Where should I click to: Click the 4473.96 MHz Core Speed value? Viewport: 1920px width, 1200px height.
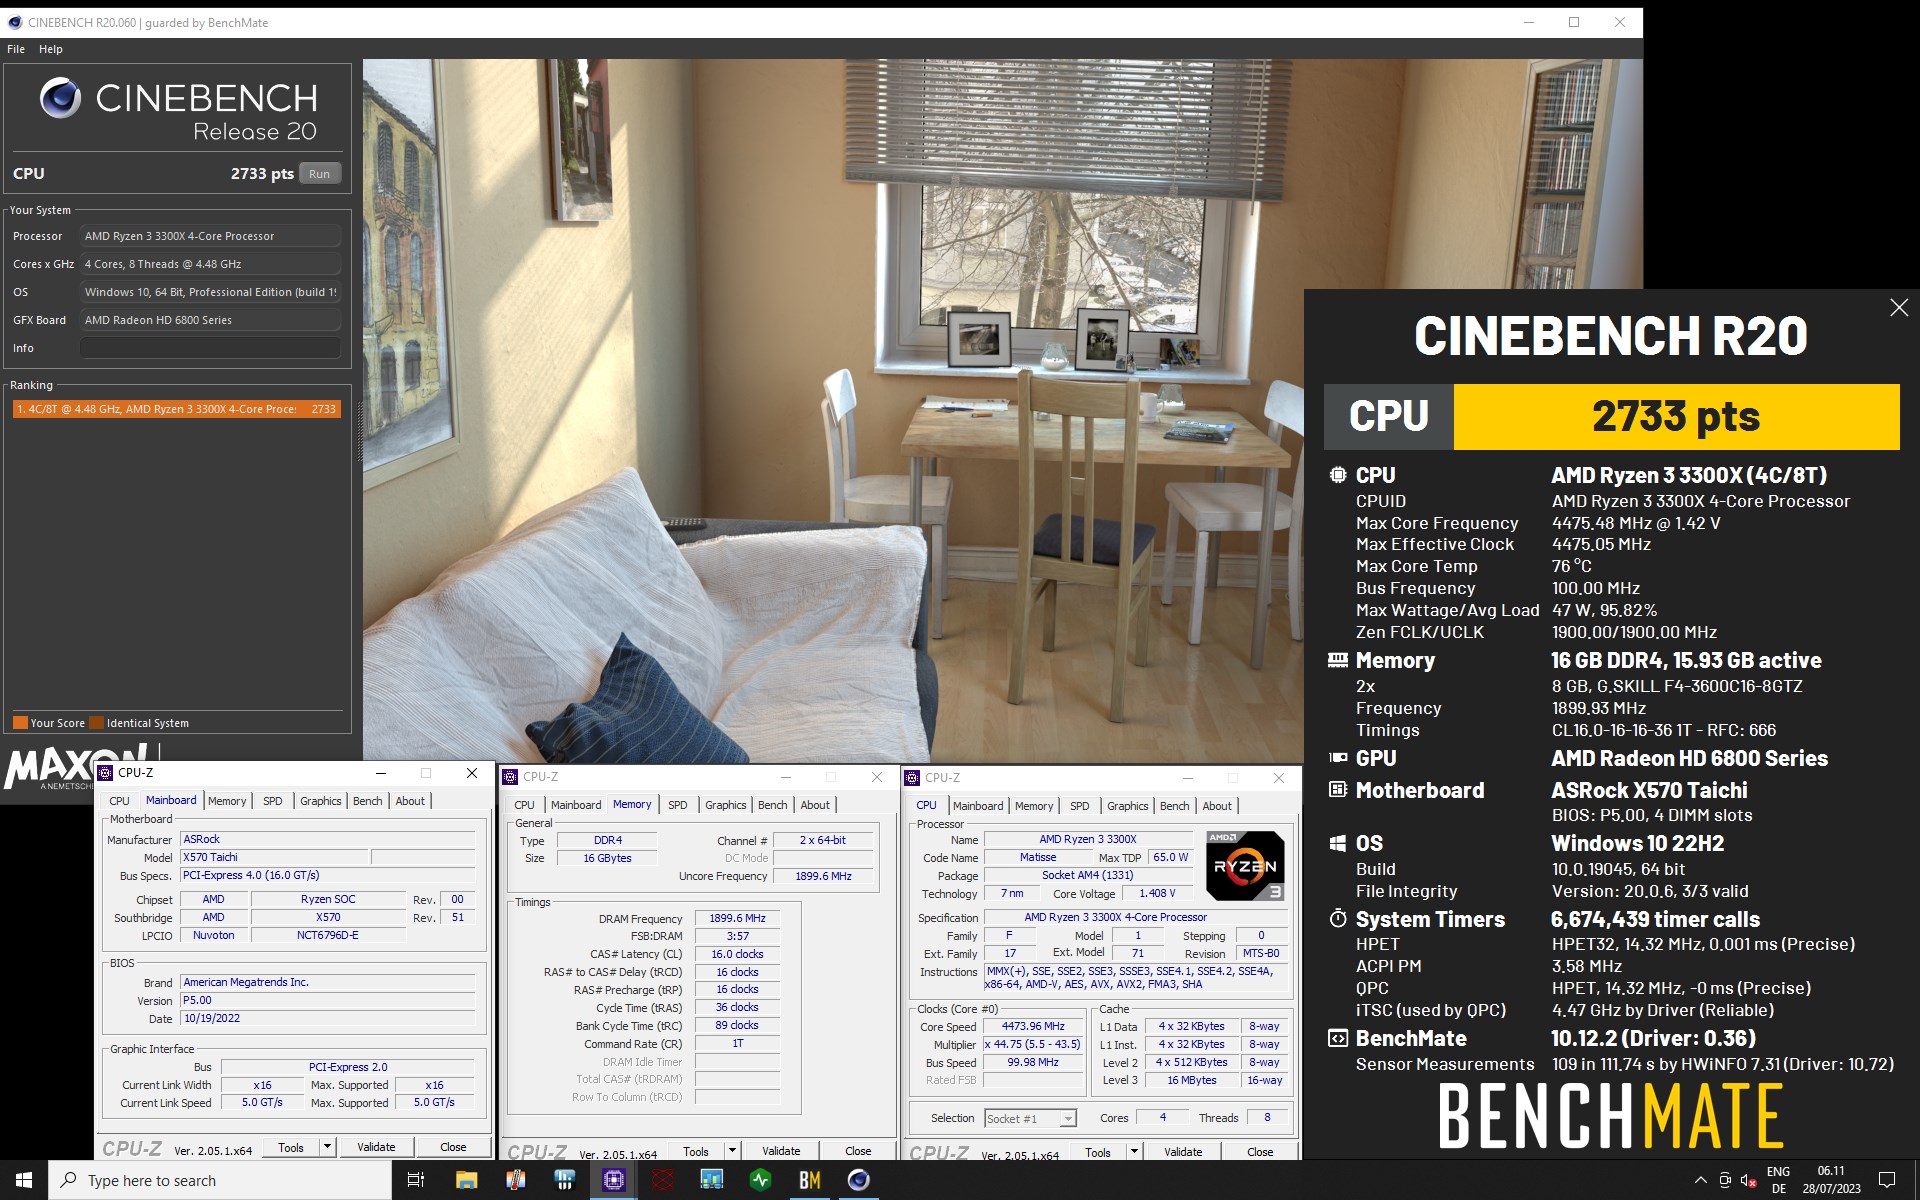pos(1033,1026)
